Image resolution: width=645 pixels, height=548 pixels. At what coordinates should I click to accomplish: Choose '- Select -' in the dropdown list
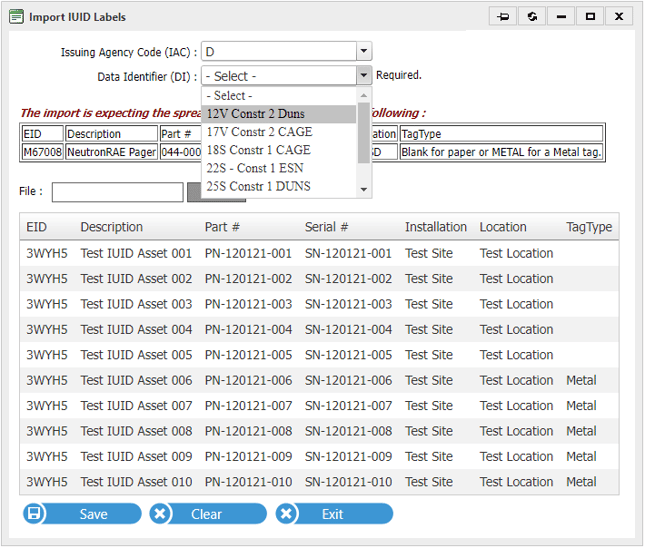279,95
